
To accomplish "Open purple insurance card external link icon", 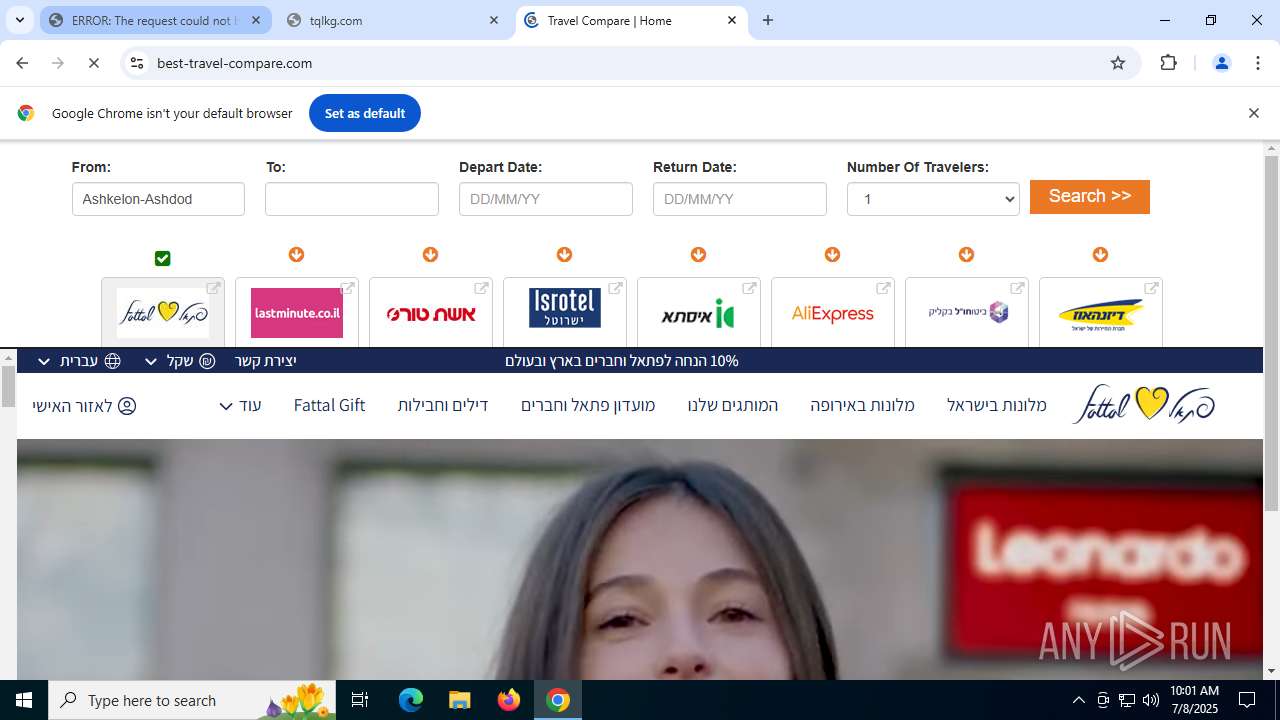I will click(x=1017, y=288).
